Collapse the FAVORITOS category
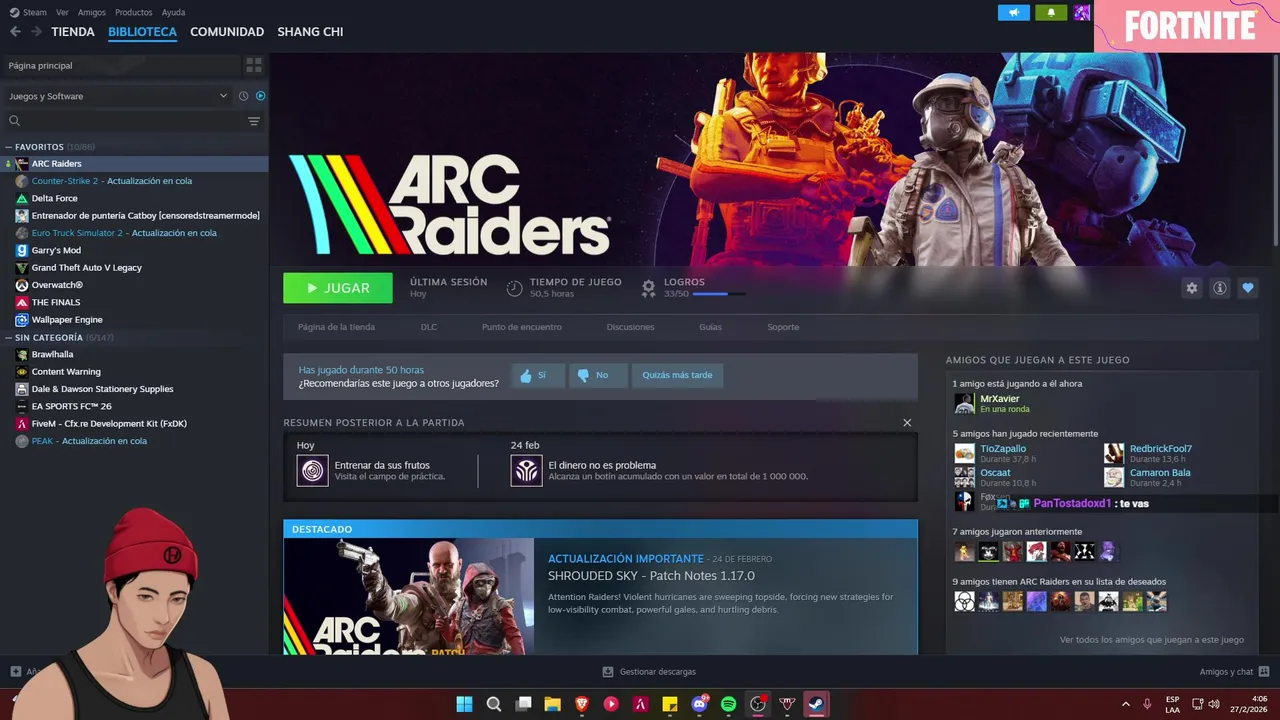Viewport: 1280px width, 720px height. tap(9, 147)
